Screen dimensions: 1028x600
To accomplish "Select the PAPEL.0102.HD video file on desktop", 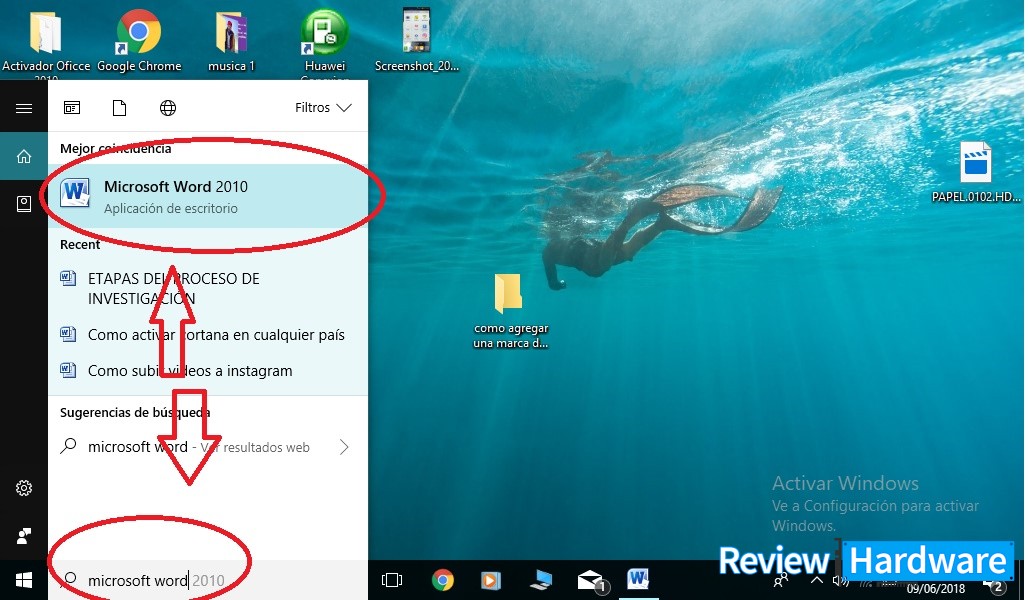I will coord(976,172).
